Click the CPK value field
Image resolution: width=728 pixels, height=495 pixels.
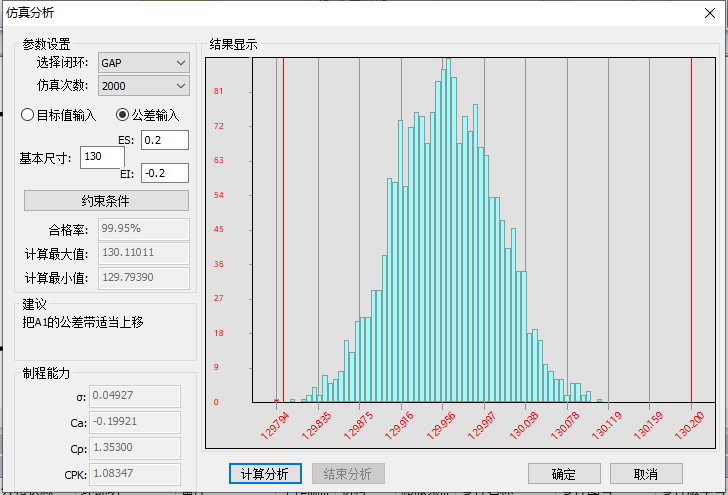[x=134, y=474]
